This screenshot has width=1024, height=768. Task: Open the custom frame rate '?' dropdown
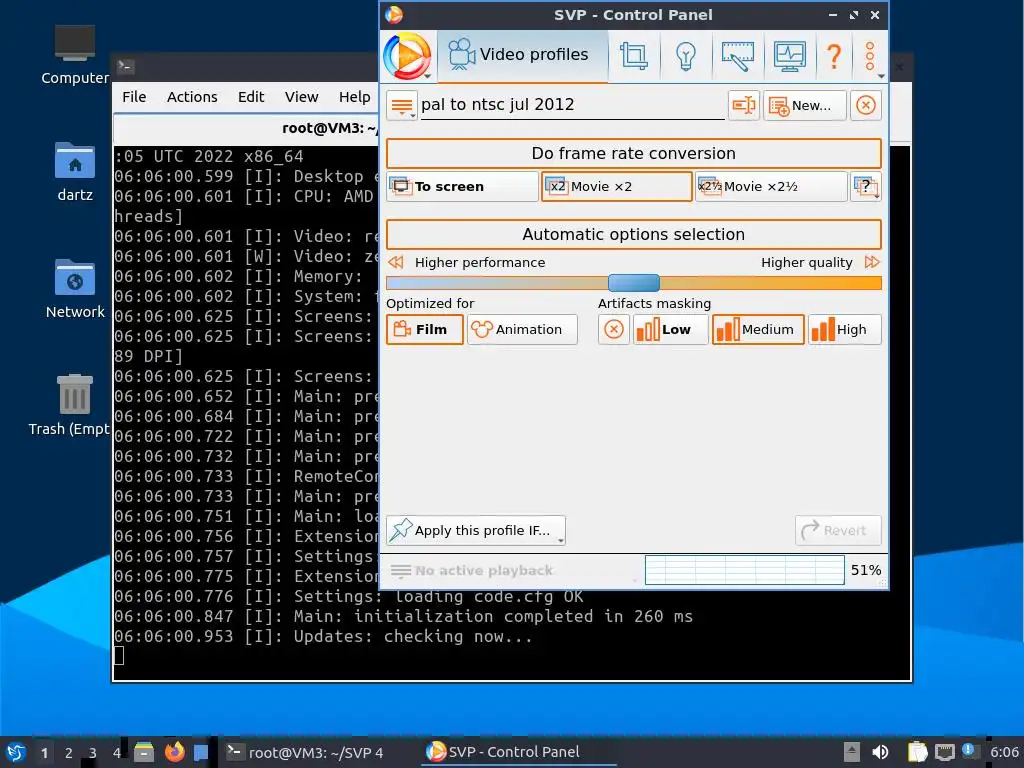click(x=866, y=187)
